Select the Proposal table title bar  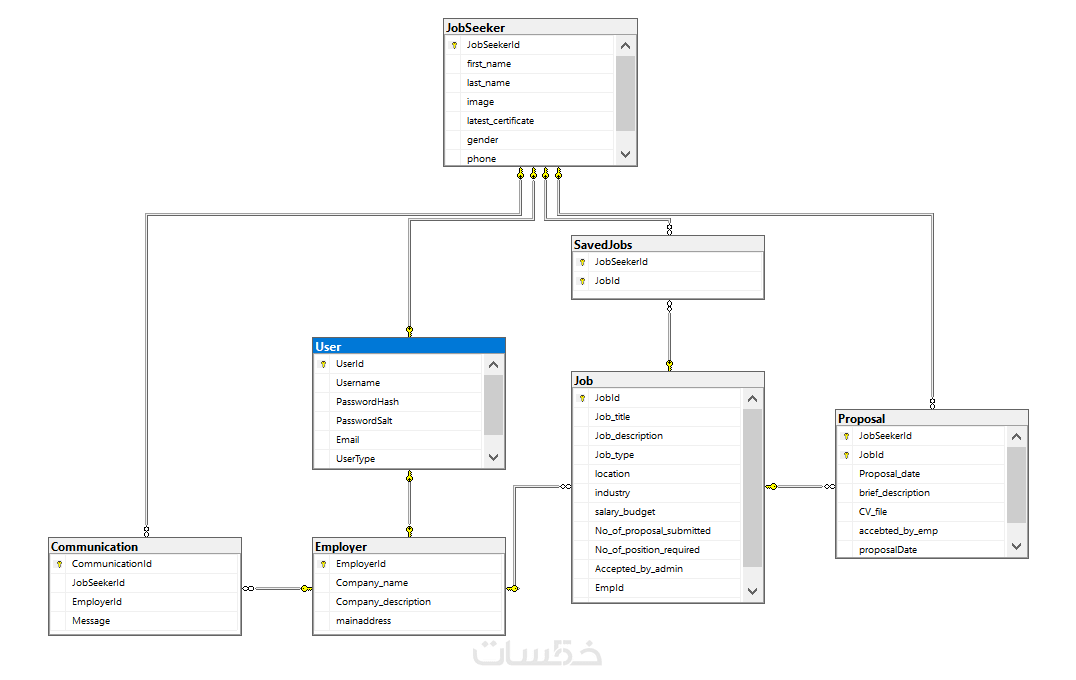[x=932, y=419]
